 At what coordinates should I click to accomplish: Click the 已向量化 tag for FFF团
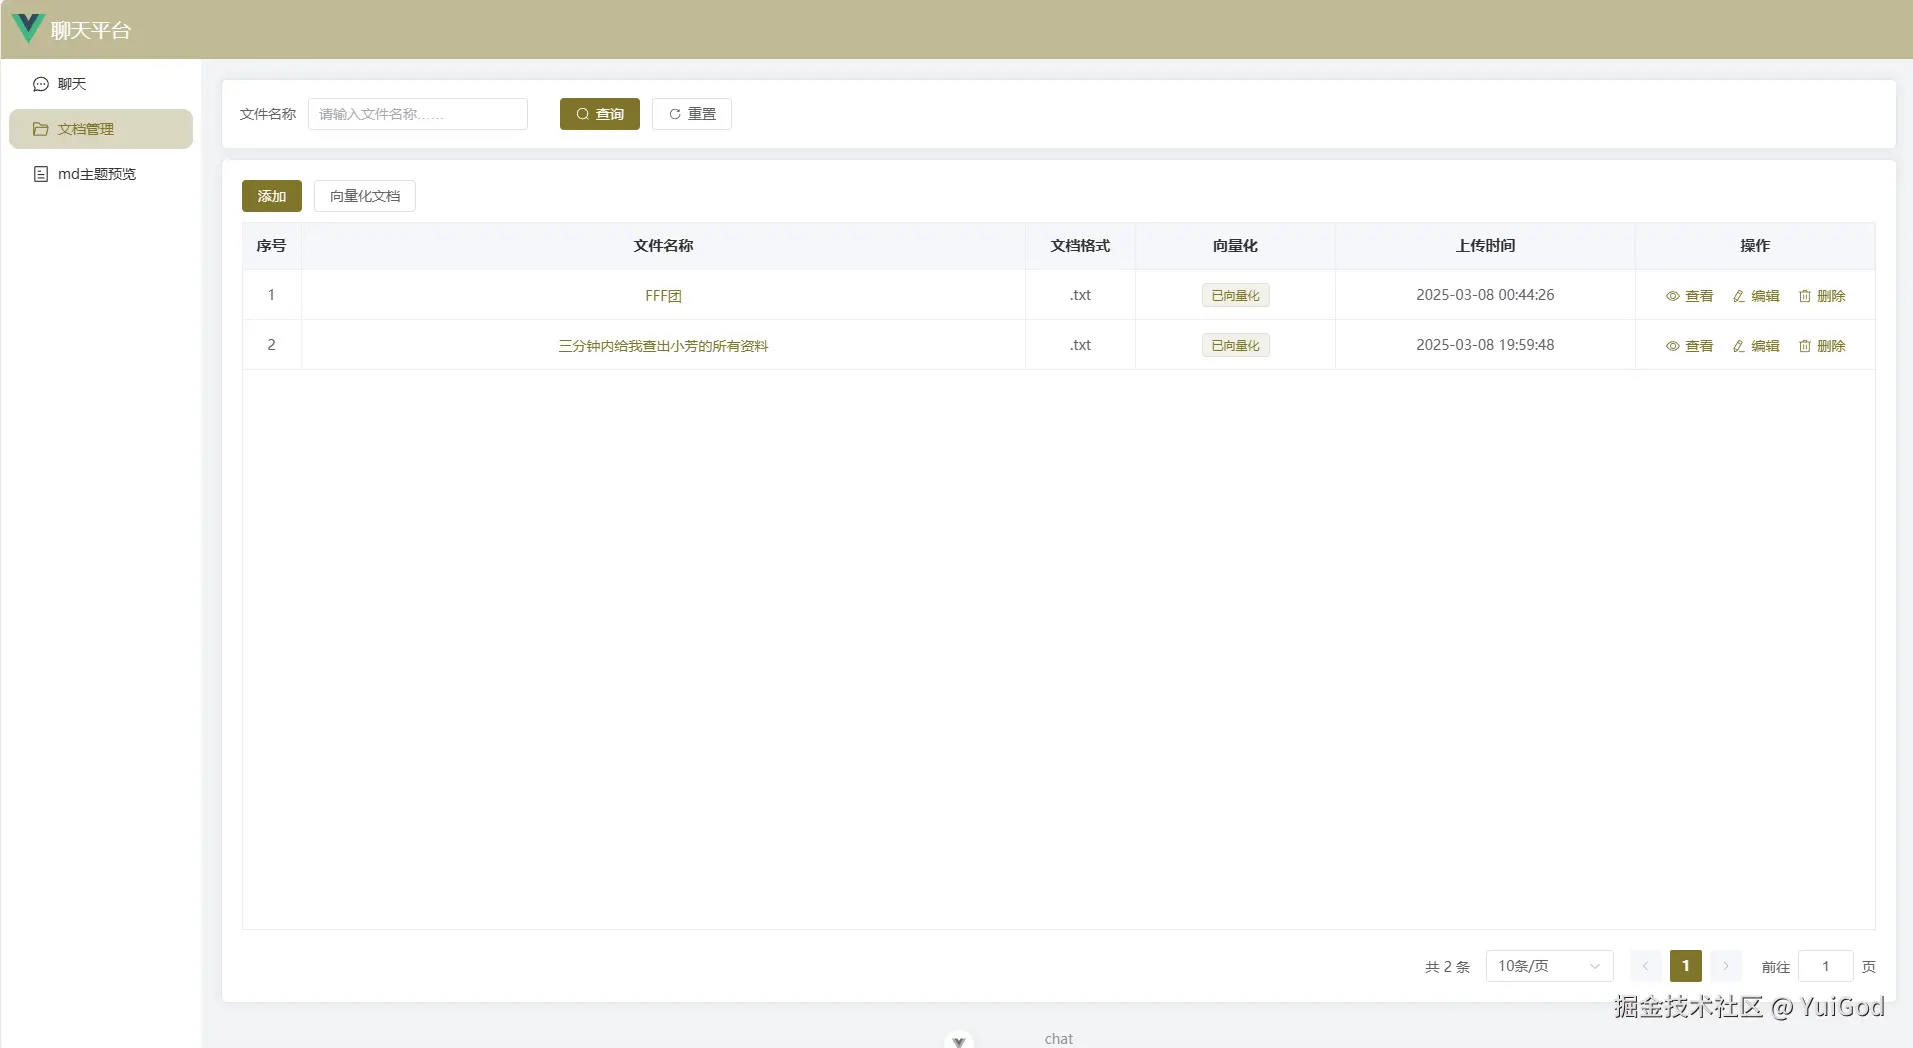[1236, 295]
